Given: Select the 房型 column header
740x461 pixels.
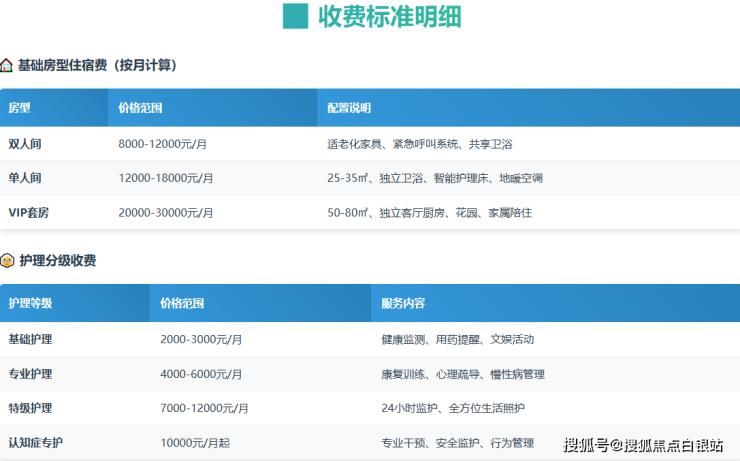Looking at the screenshot, I should tap(20, 108).
